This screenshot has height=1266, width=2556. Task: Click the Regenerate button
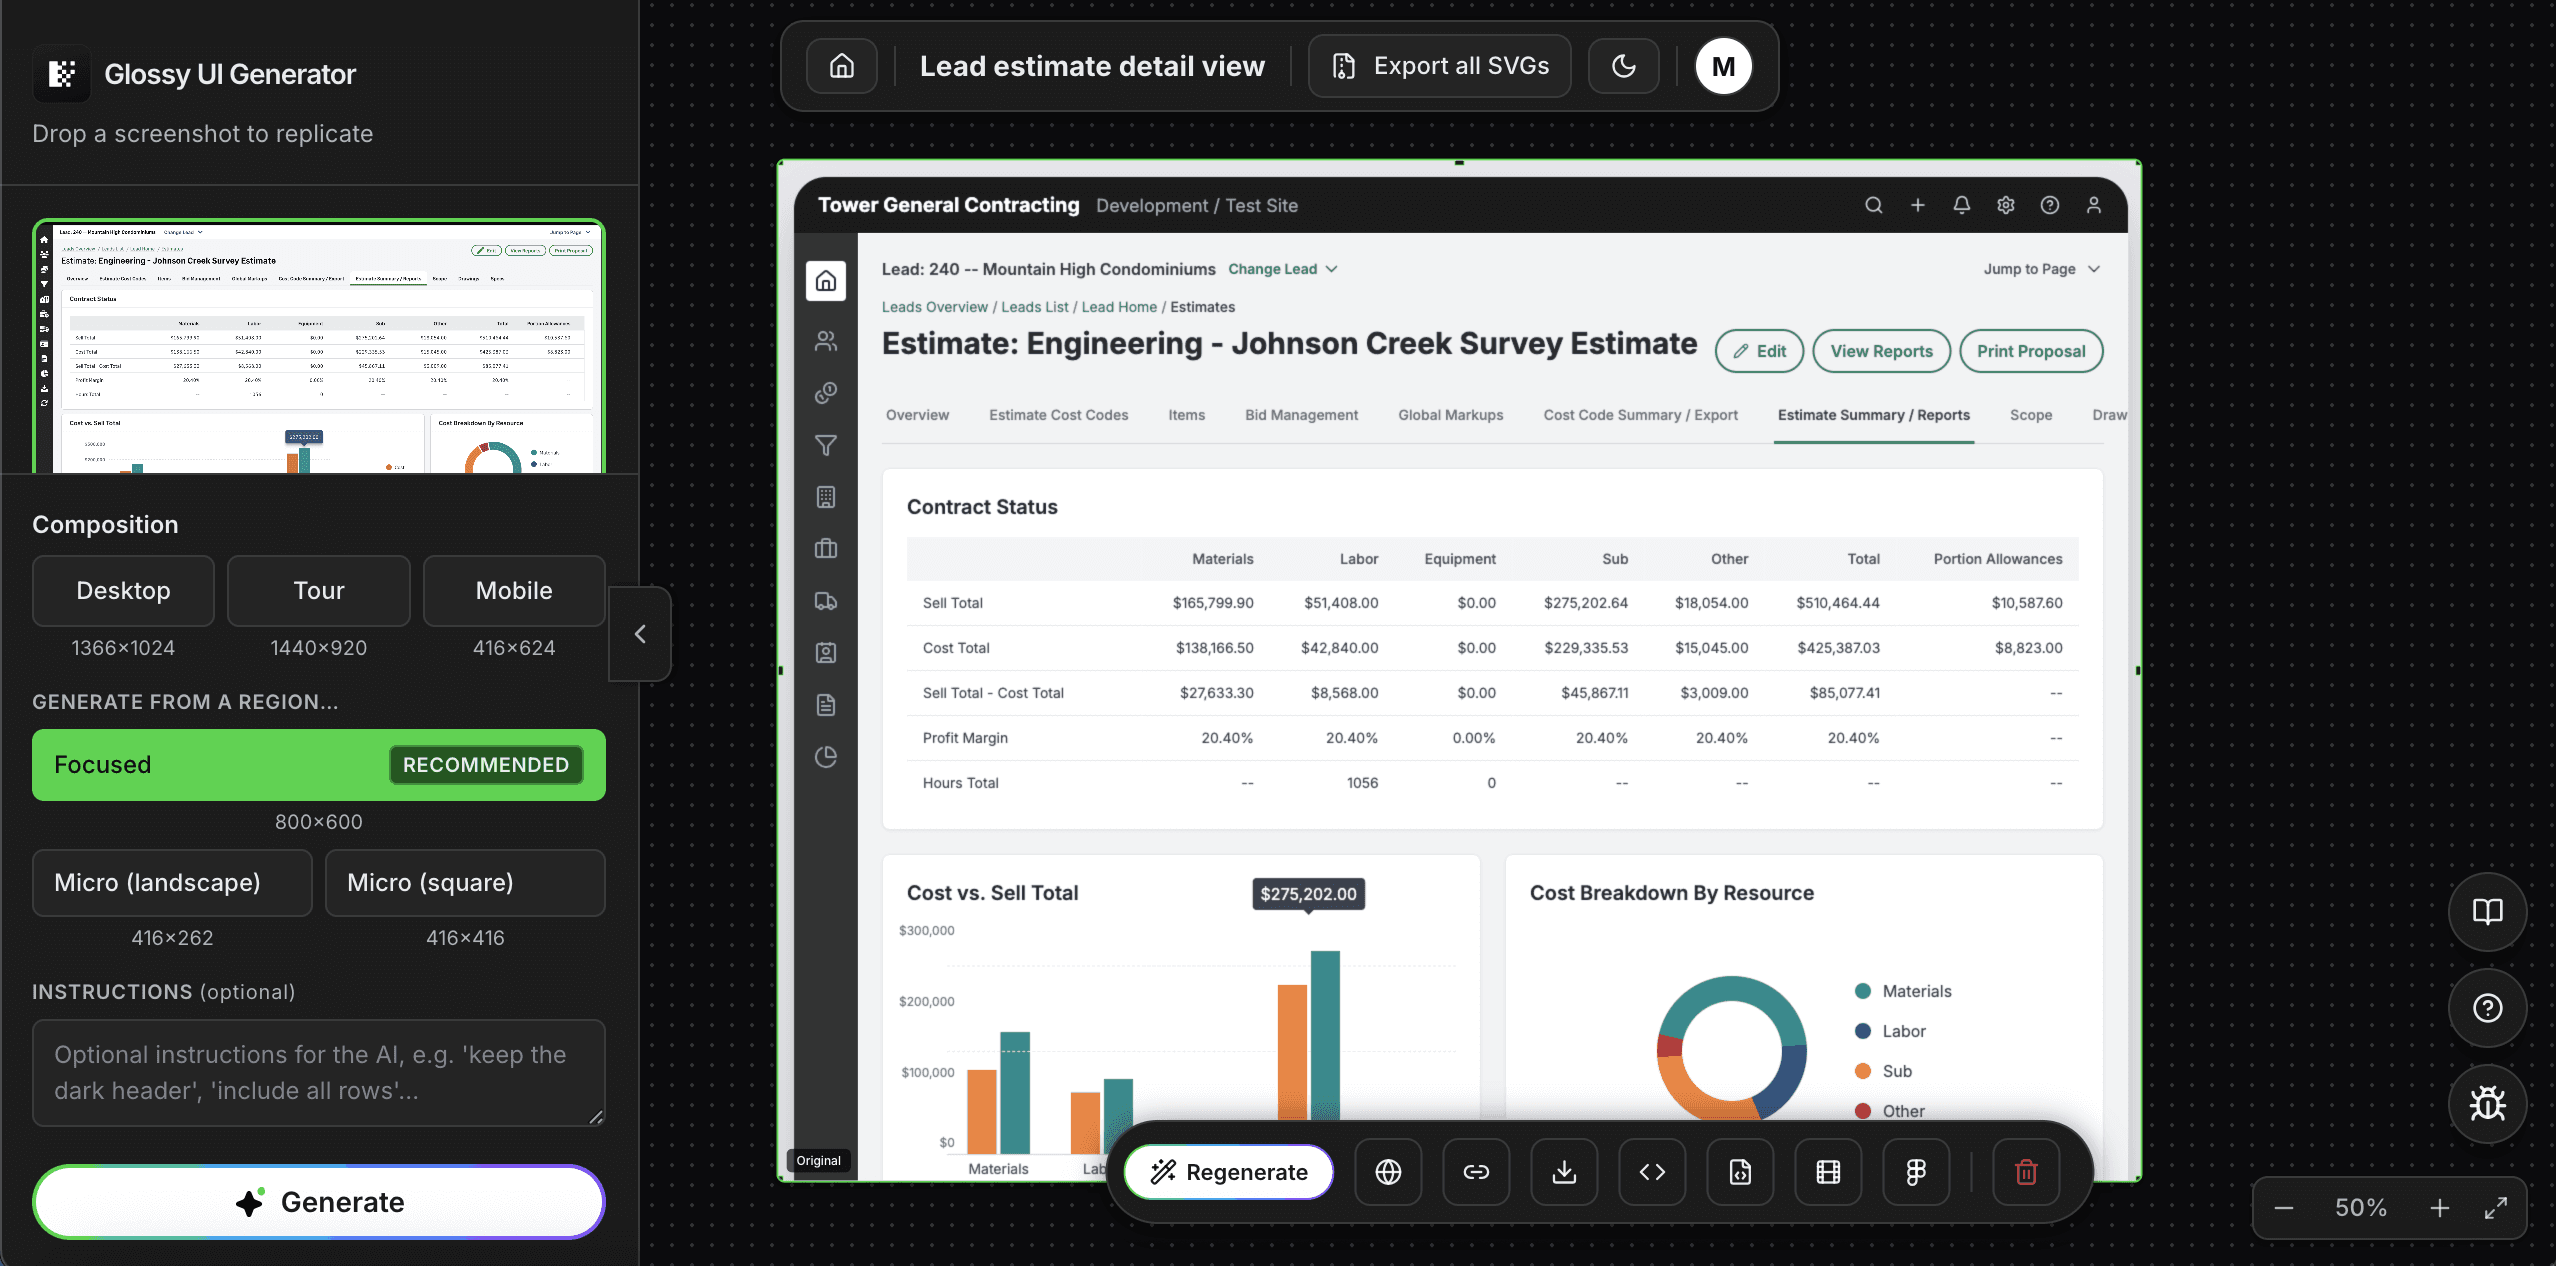1229,1172
